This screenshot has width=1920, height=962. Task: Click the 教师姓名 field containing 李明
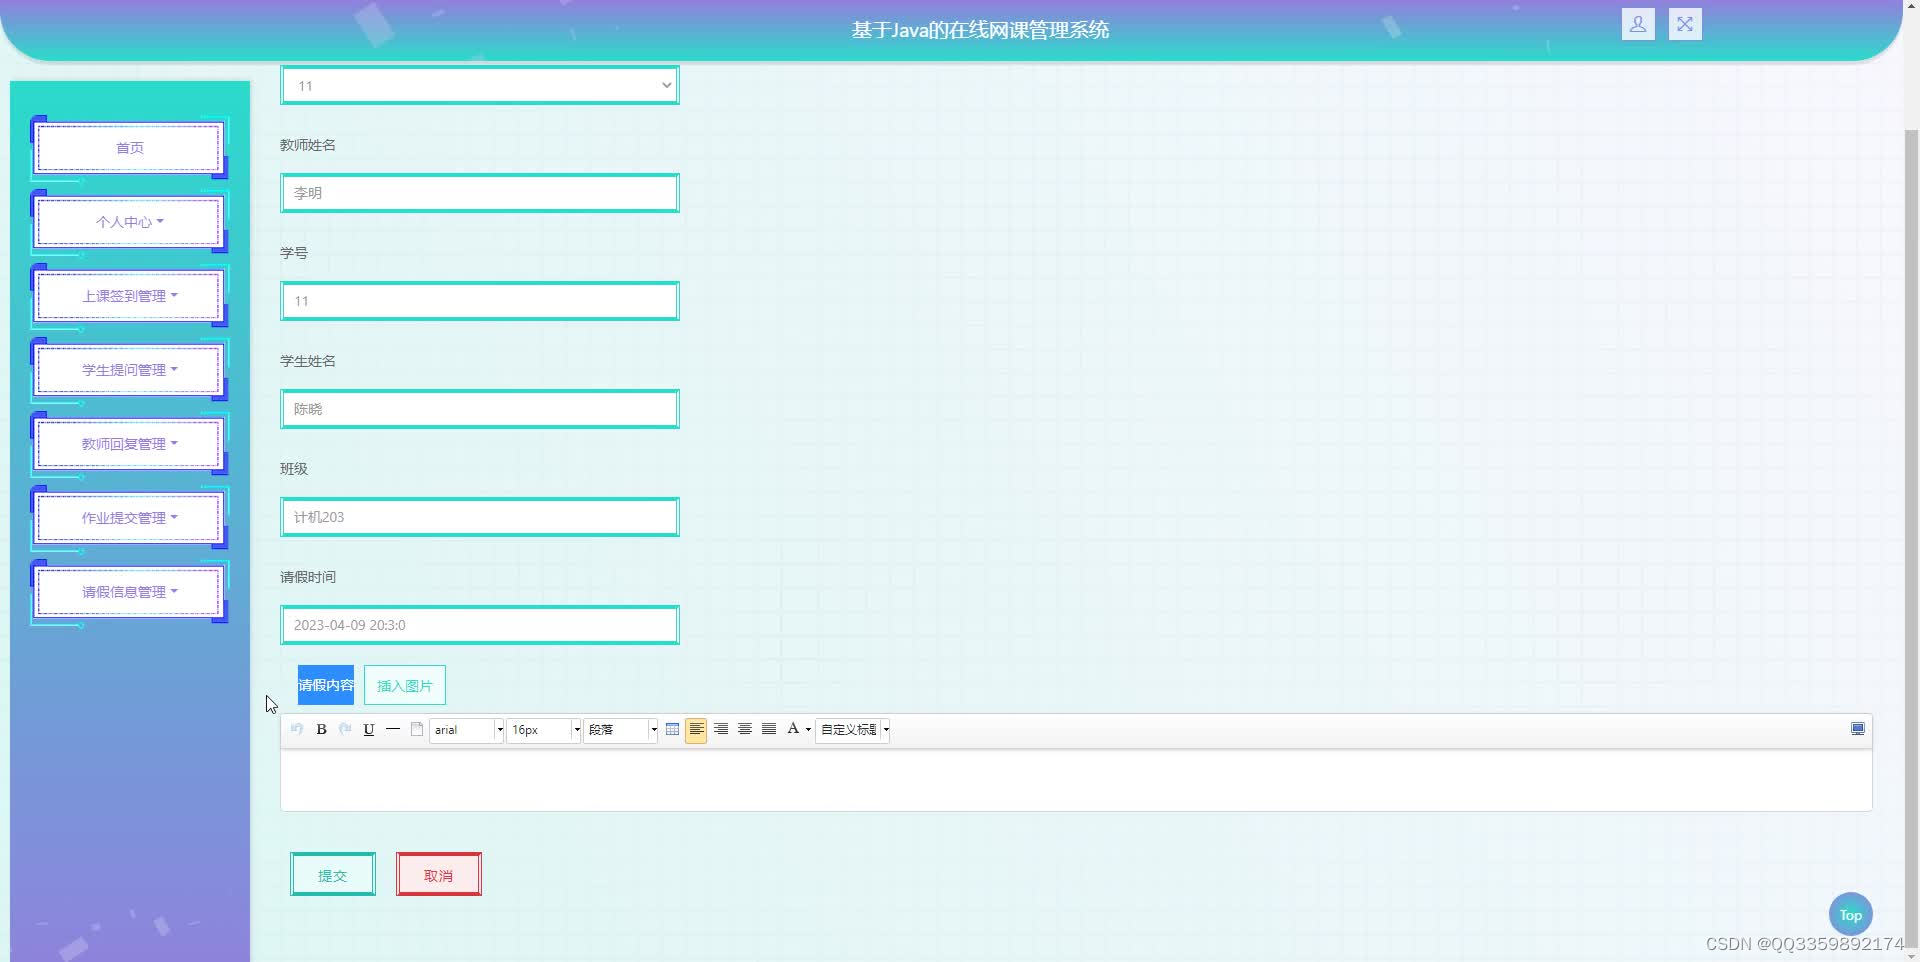[480, 193]
